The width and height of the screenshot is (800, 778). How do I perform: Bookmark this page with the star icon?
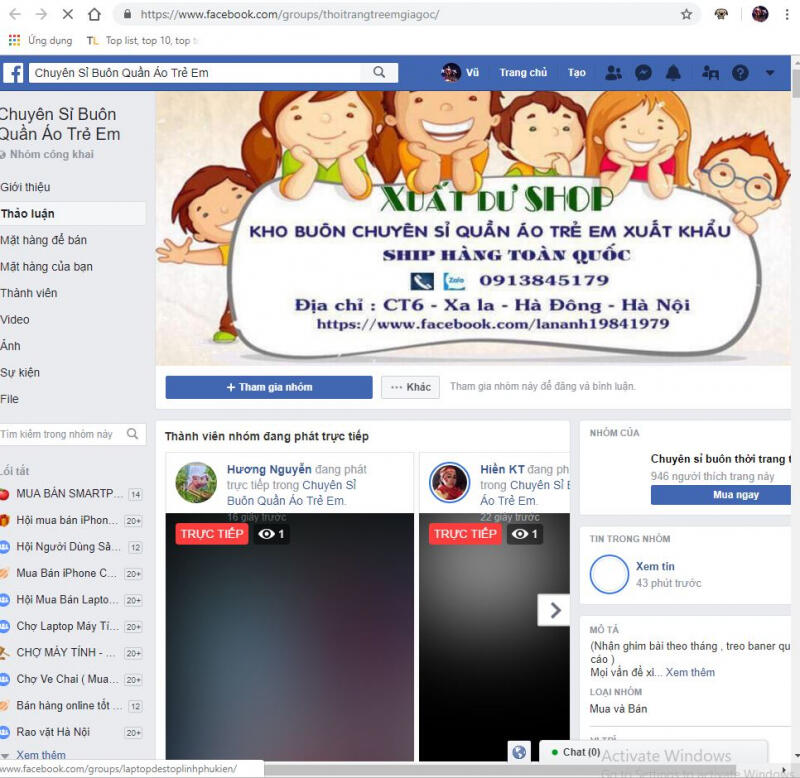(x=686, y=15)
